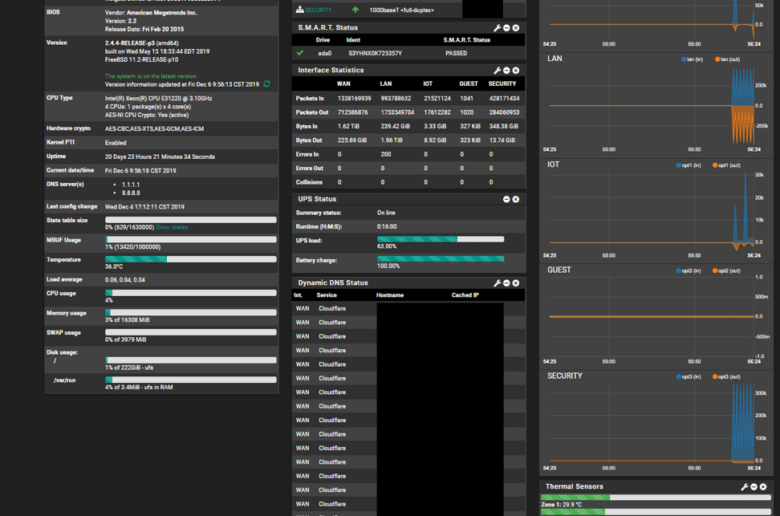The image size is (780, 516).
Task: Click the Thermal Zone 1 bar
Action: tap(656, 498)
